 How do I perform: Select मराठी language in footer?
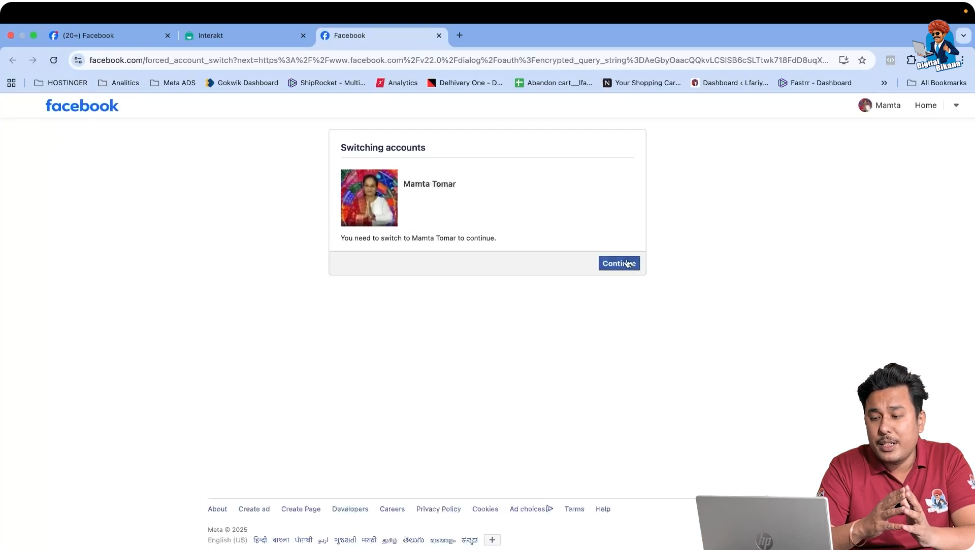pos(369,540)
